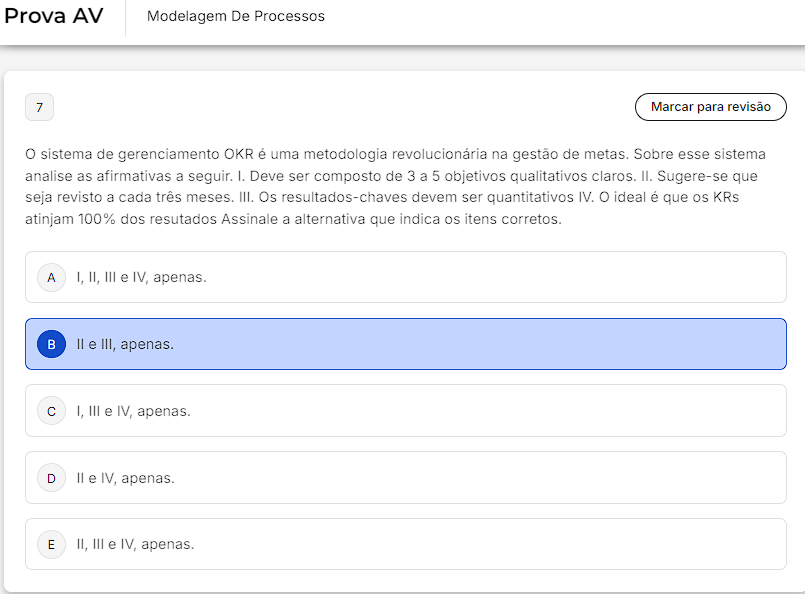
Task: Click the selected answer text 'II e III, apenas.'
Action: tap(125, 344)
